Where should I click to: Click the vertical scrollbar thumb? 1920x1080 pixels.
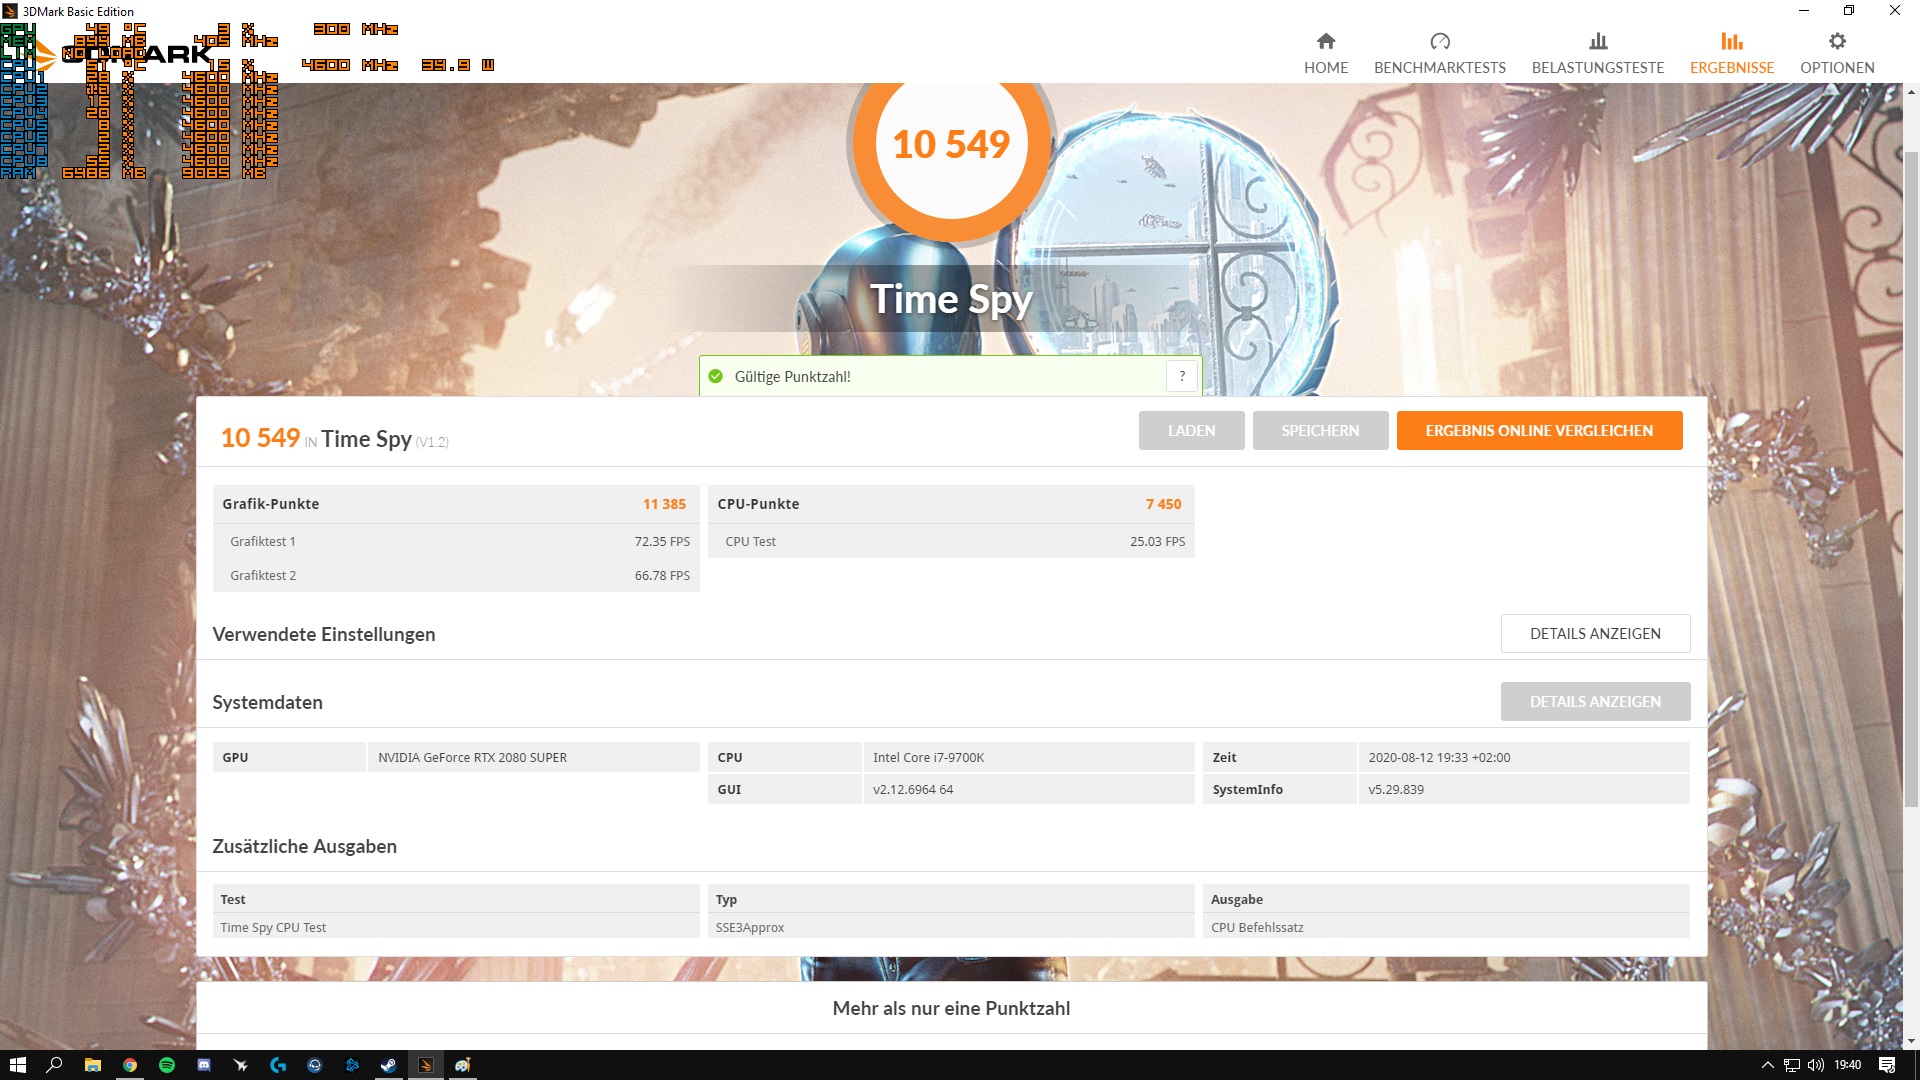(1911, 480)
